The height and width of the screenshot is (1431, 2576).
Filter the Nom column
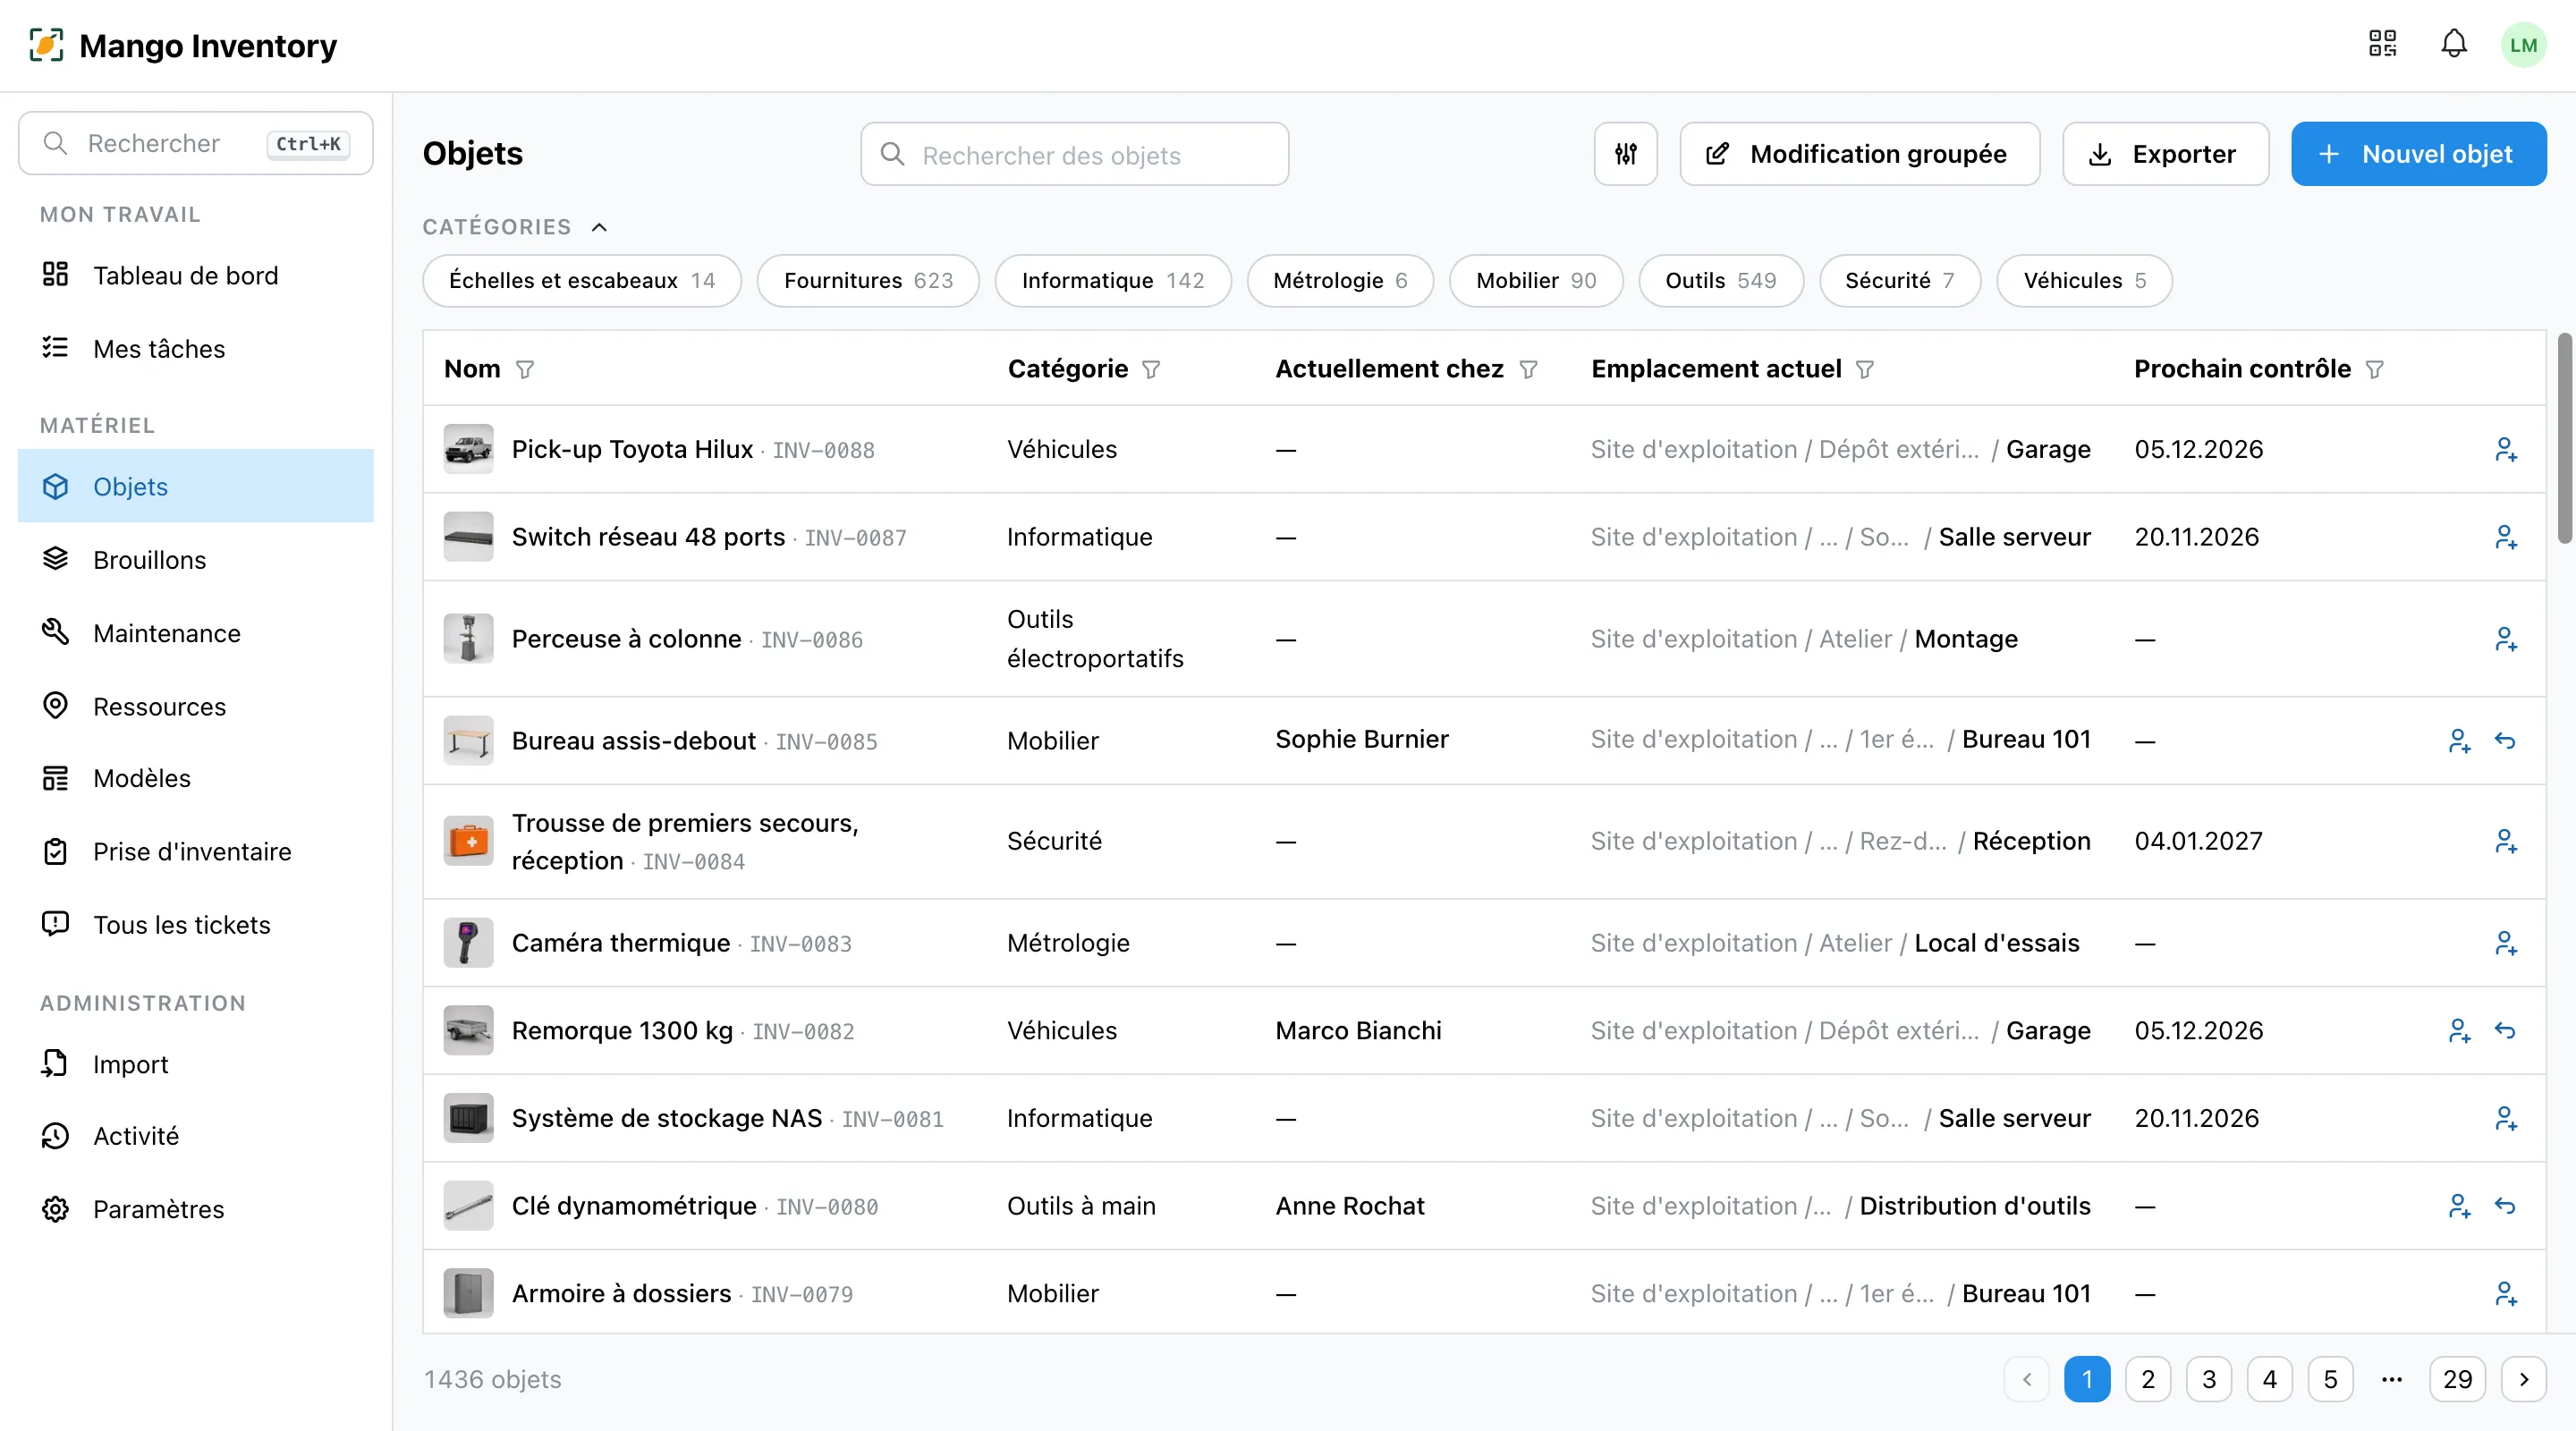tap(525, 370)
